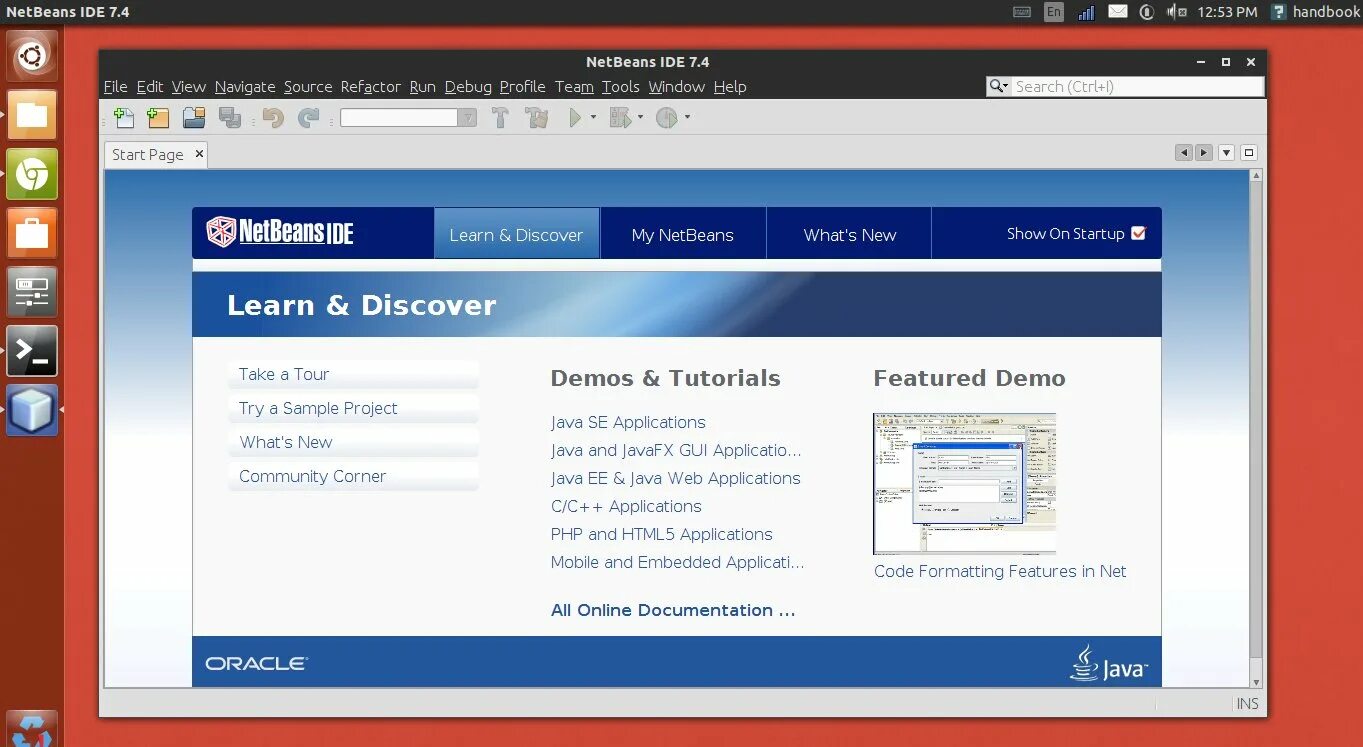
Task: Open the system settings sliders launcher icon
Action: 32,292
